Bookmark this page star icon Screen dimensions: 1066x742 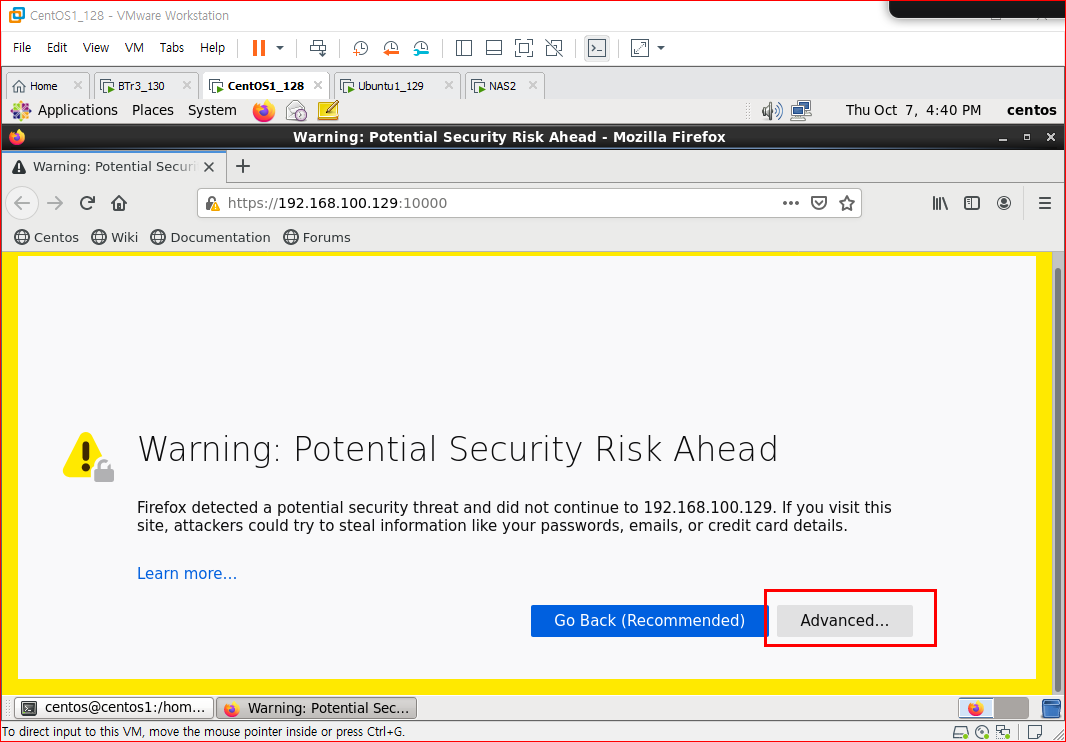pos(847,203)
